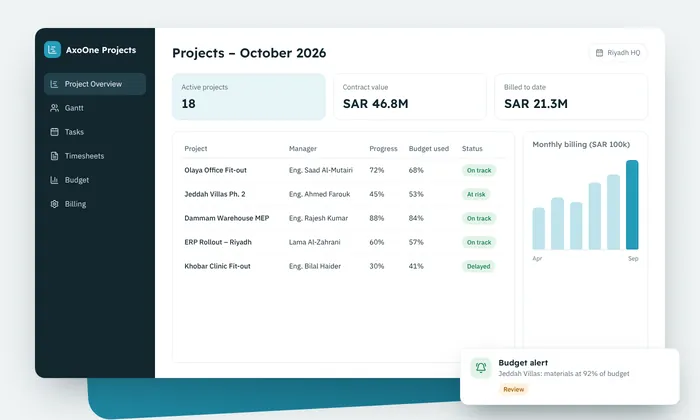700x420 pixels.
Task: Click manager Eng. Bilal Haider
Action: [x=315, y=266]
